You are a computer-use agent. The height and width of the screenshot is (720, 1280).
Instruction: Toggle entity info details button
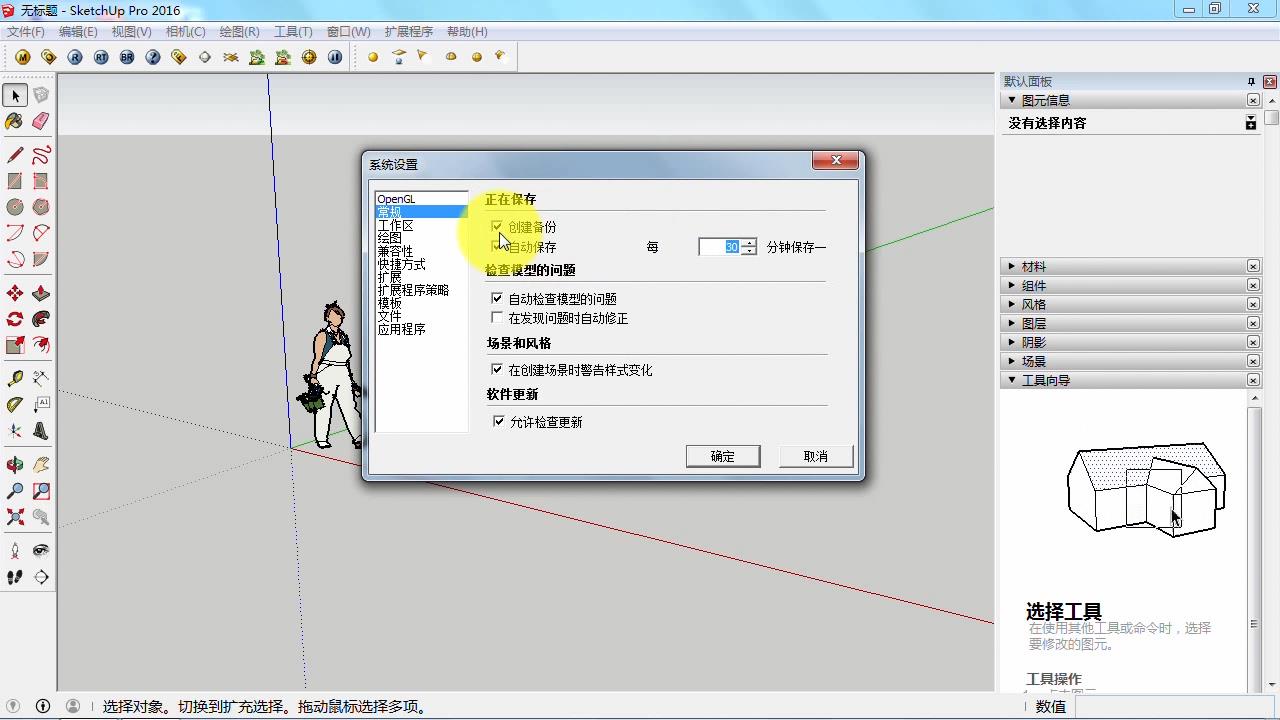[1250, 123]
